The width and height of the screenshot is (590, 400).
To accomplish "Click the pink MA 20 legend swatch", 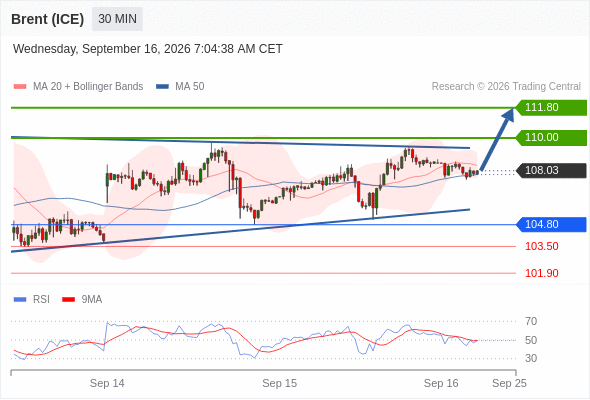I will point(20,87).
